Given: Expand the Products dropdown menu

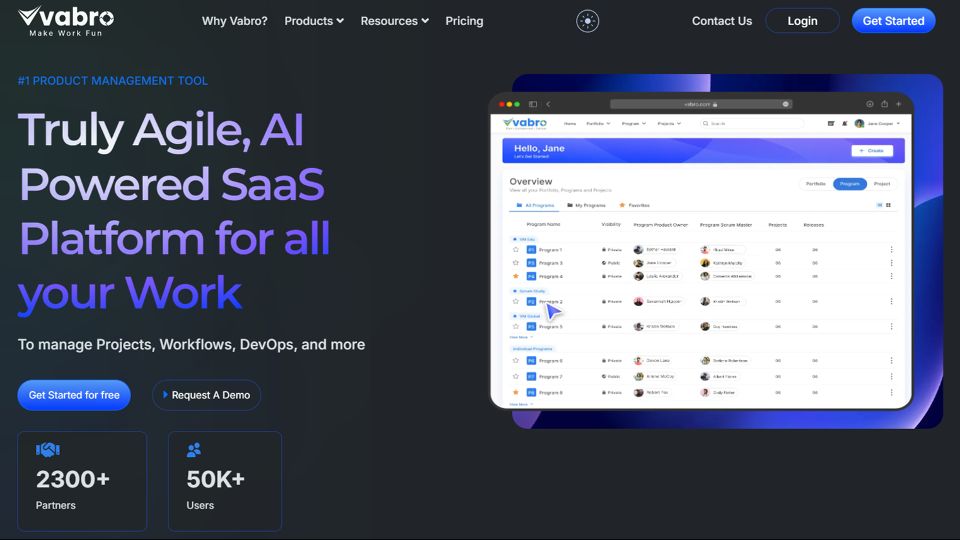Looking at the screenshot, I should tap(314, 21).
